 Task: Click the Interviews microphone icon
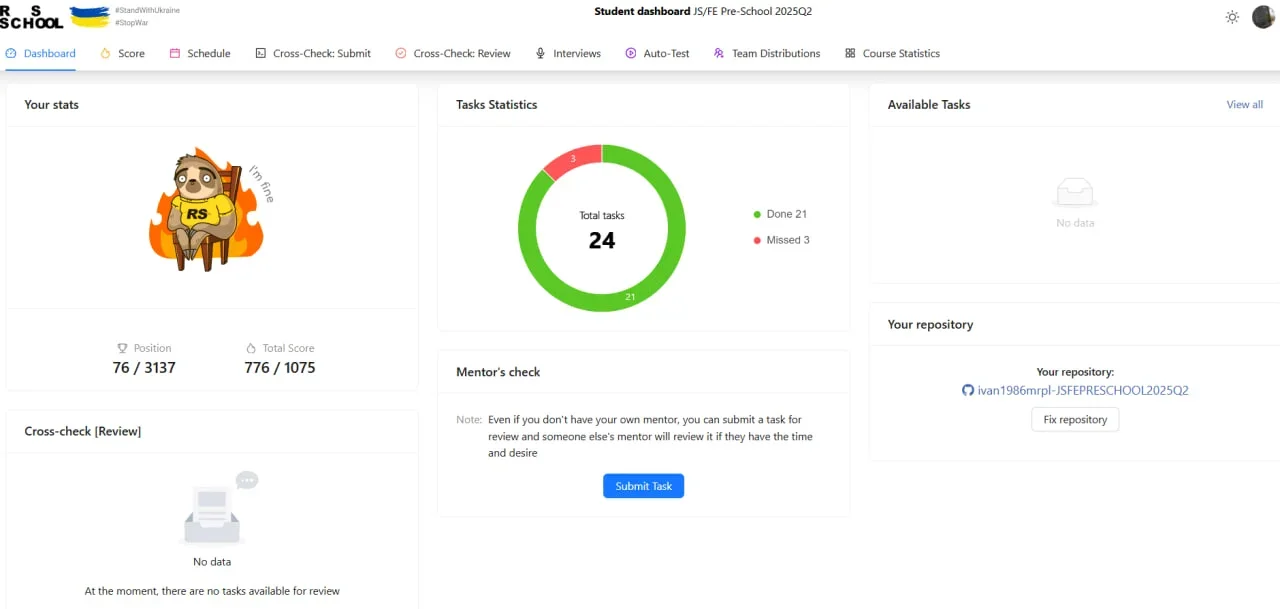[540, 53]
